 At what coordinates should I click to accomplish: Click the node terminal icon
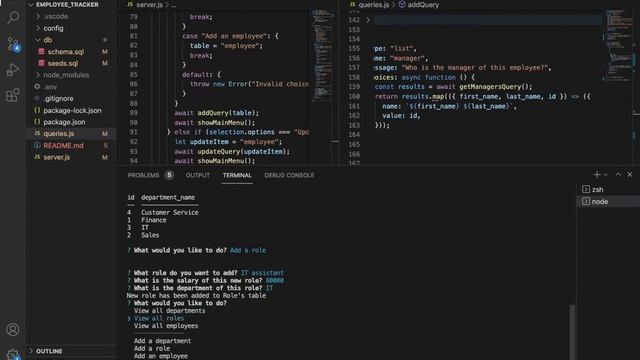(586, 201)
